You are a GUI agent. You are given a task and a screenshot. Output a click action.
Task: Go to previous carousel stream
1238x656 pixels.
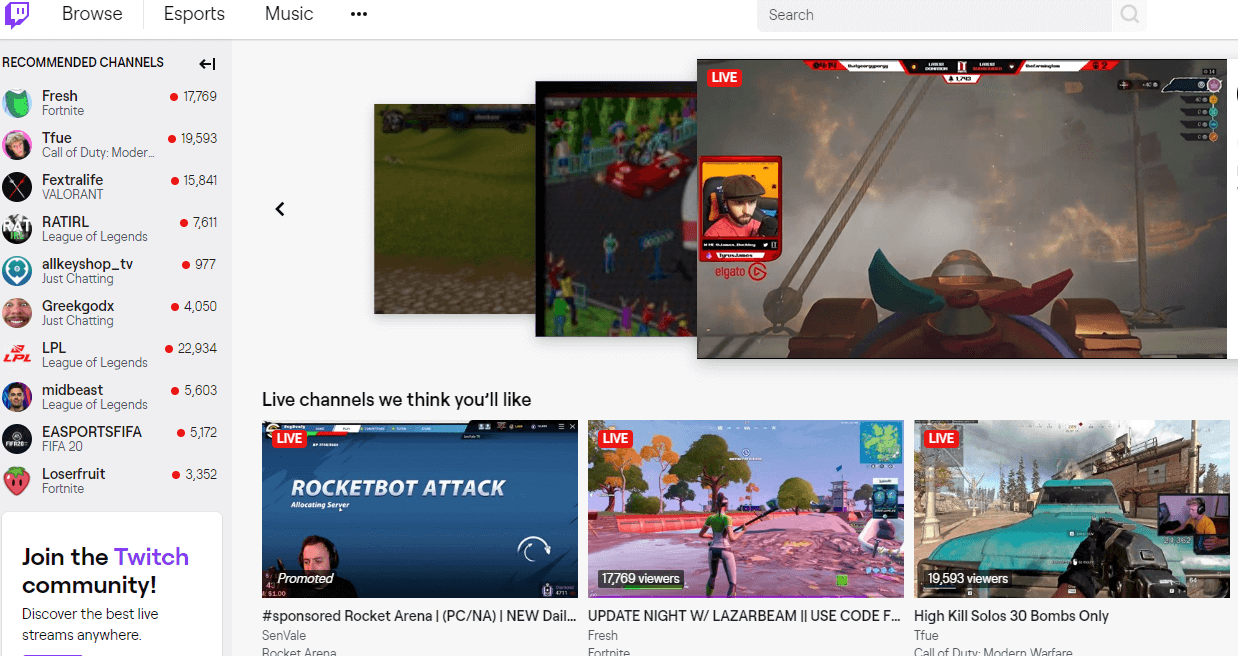280,209
